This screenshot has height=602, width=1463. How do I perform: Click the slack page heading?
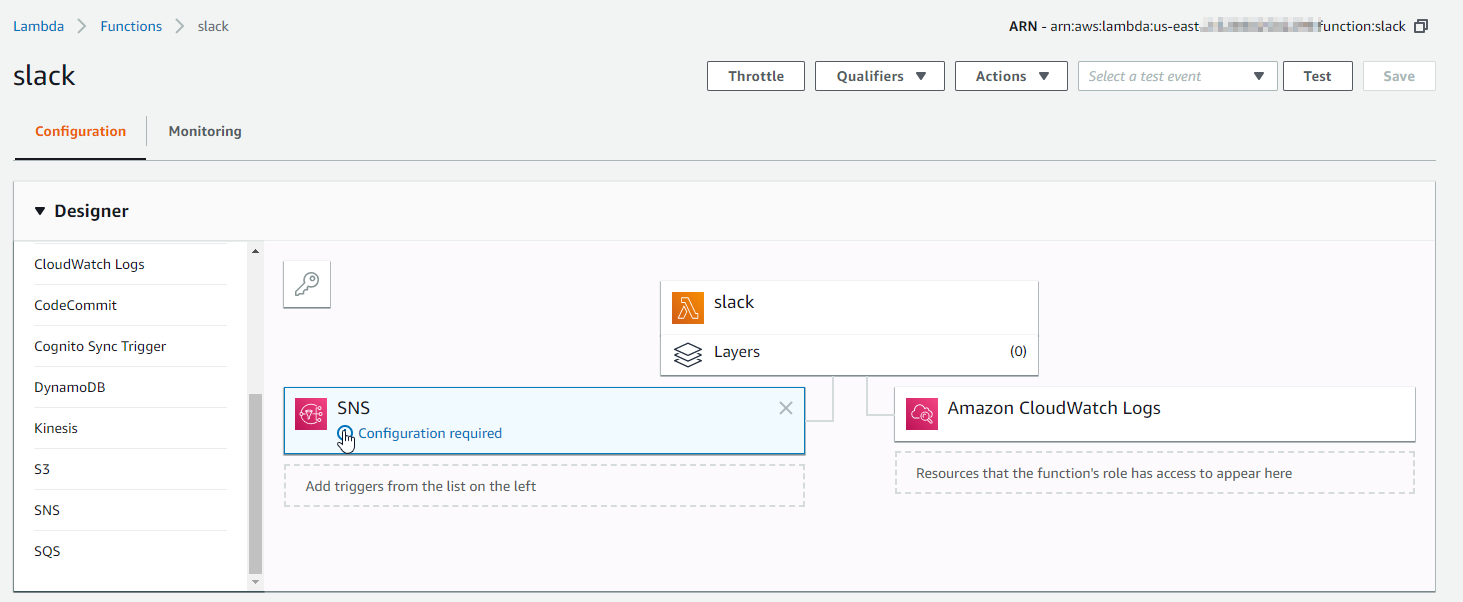(44, 76)
